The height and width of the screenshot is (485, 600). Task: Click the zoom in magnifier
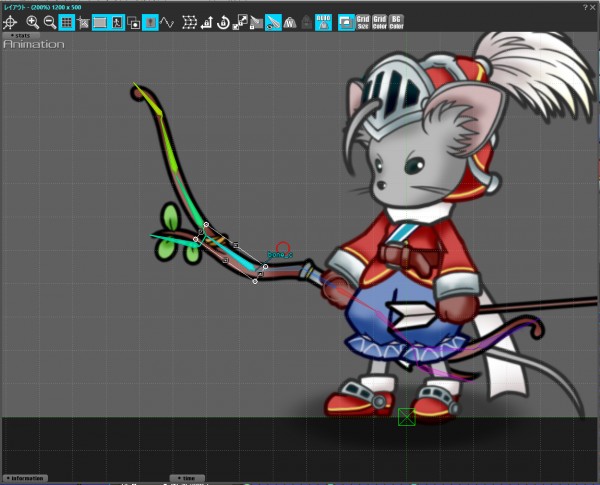(x=33, y=23)
